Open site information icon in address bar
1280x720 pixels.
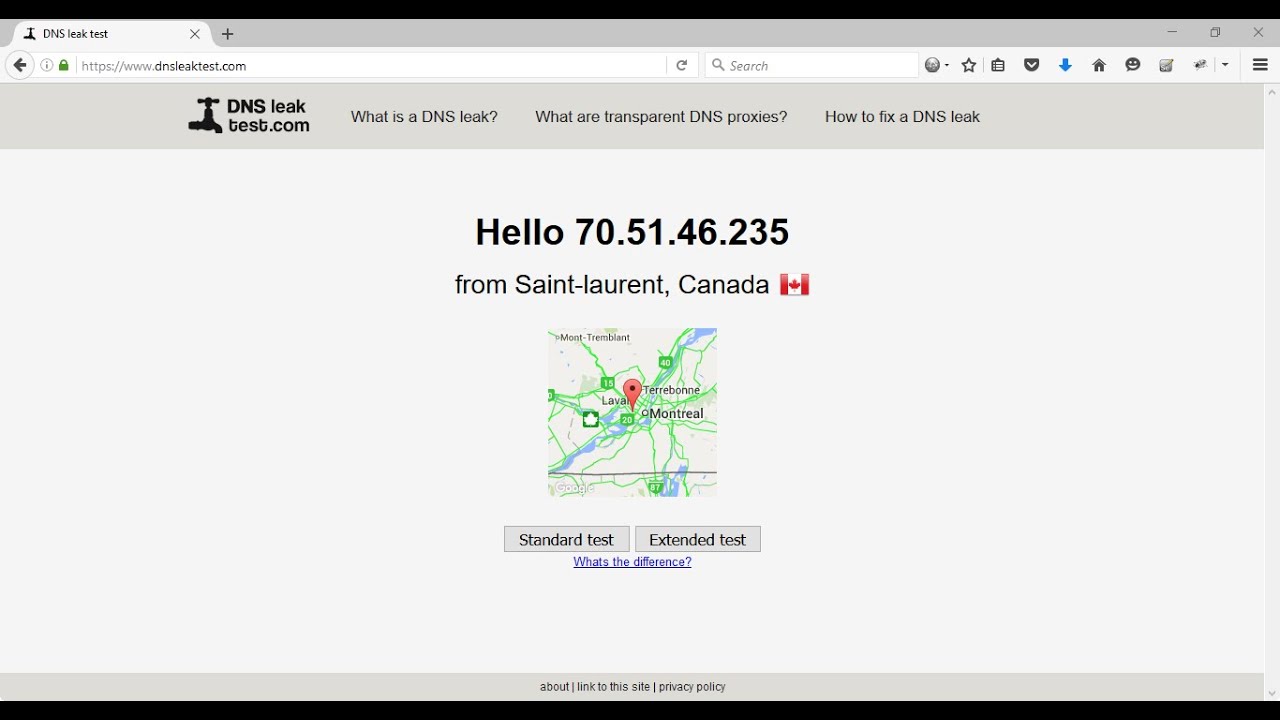pos(47,66)
